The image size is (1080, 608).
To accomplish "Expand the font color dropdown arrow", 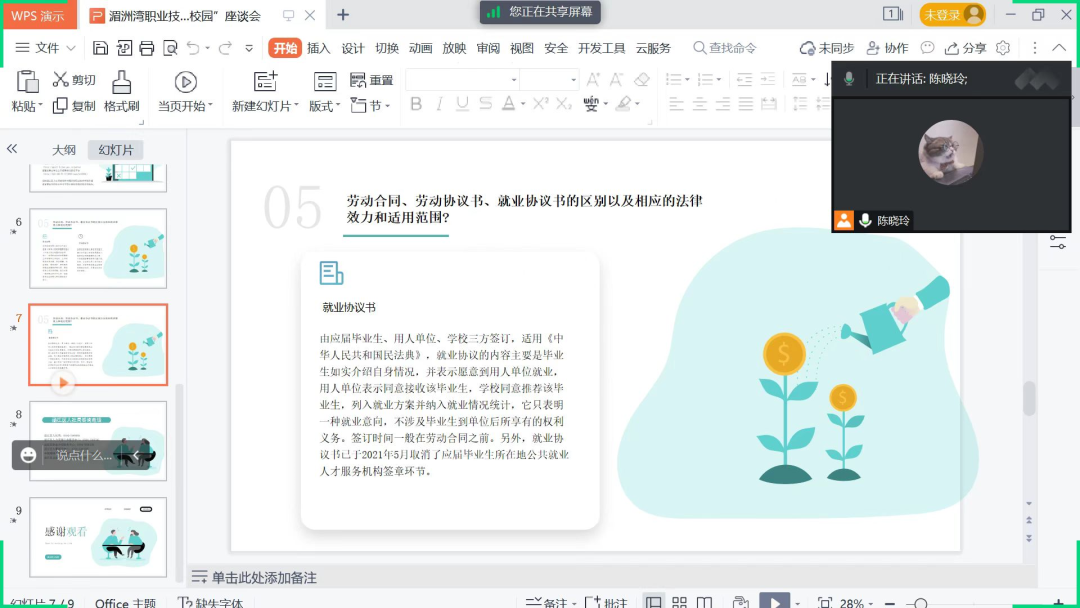I will point(523,105).
